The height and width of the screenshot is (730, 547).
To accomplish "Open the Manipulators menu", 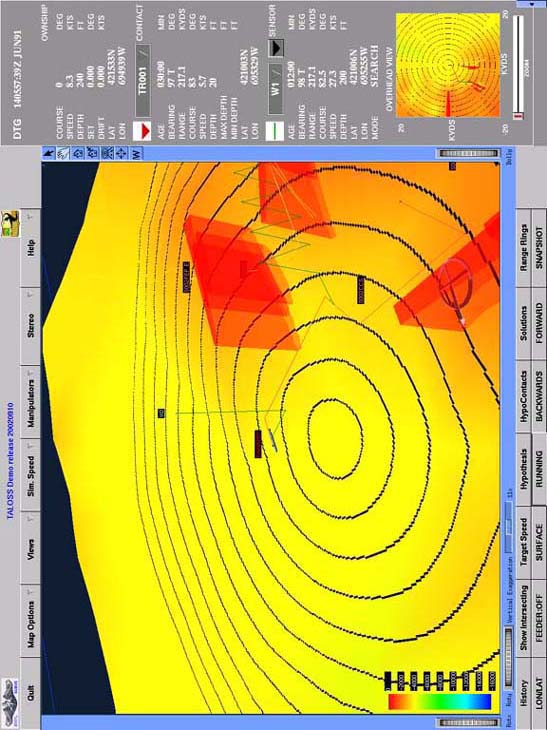I will click(31, 403).
